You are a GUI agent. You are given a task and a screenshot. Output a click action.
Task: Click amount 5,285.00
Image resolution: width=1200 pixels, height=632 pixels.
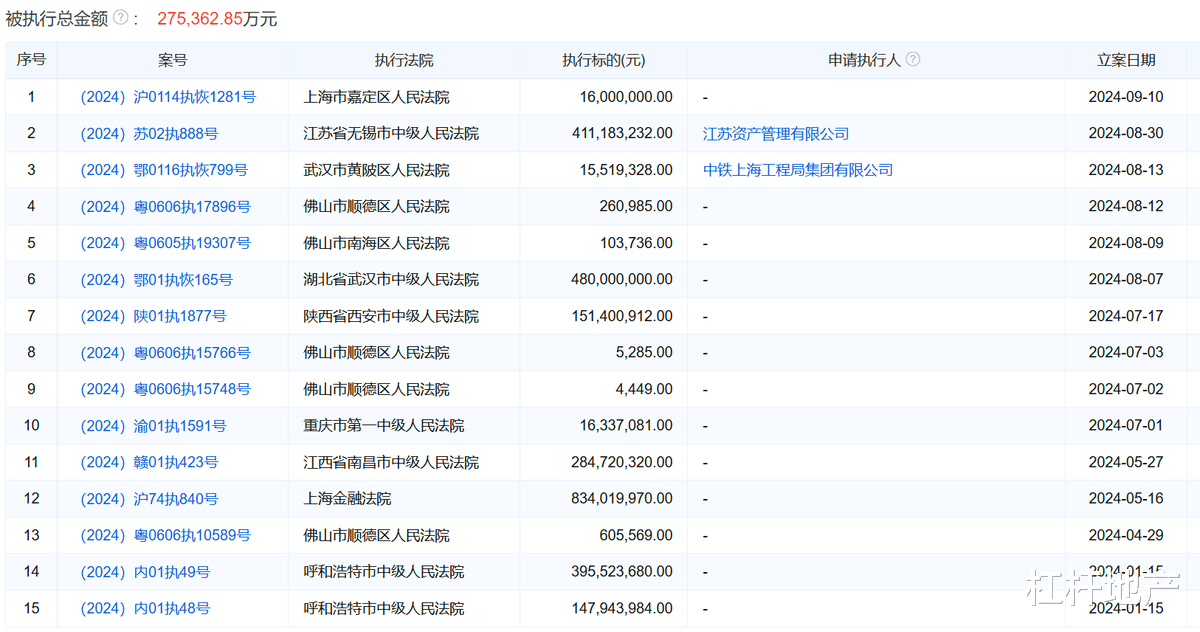643,353
